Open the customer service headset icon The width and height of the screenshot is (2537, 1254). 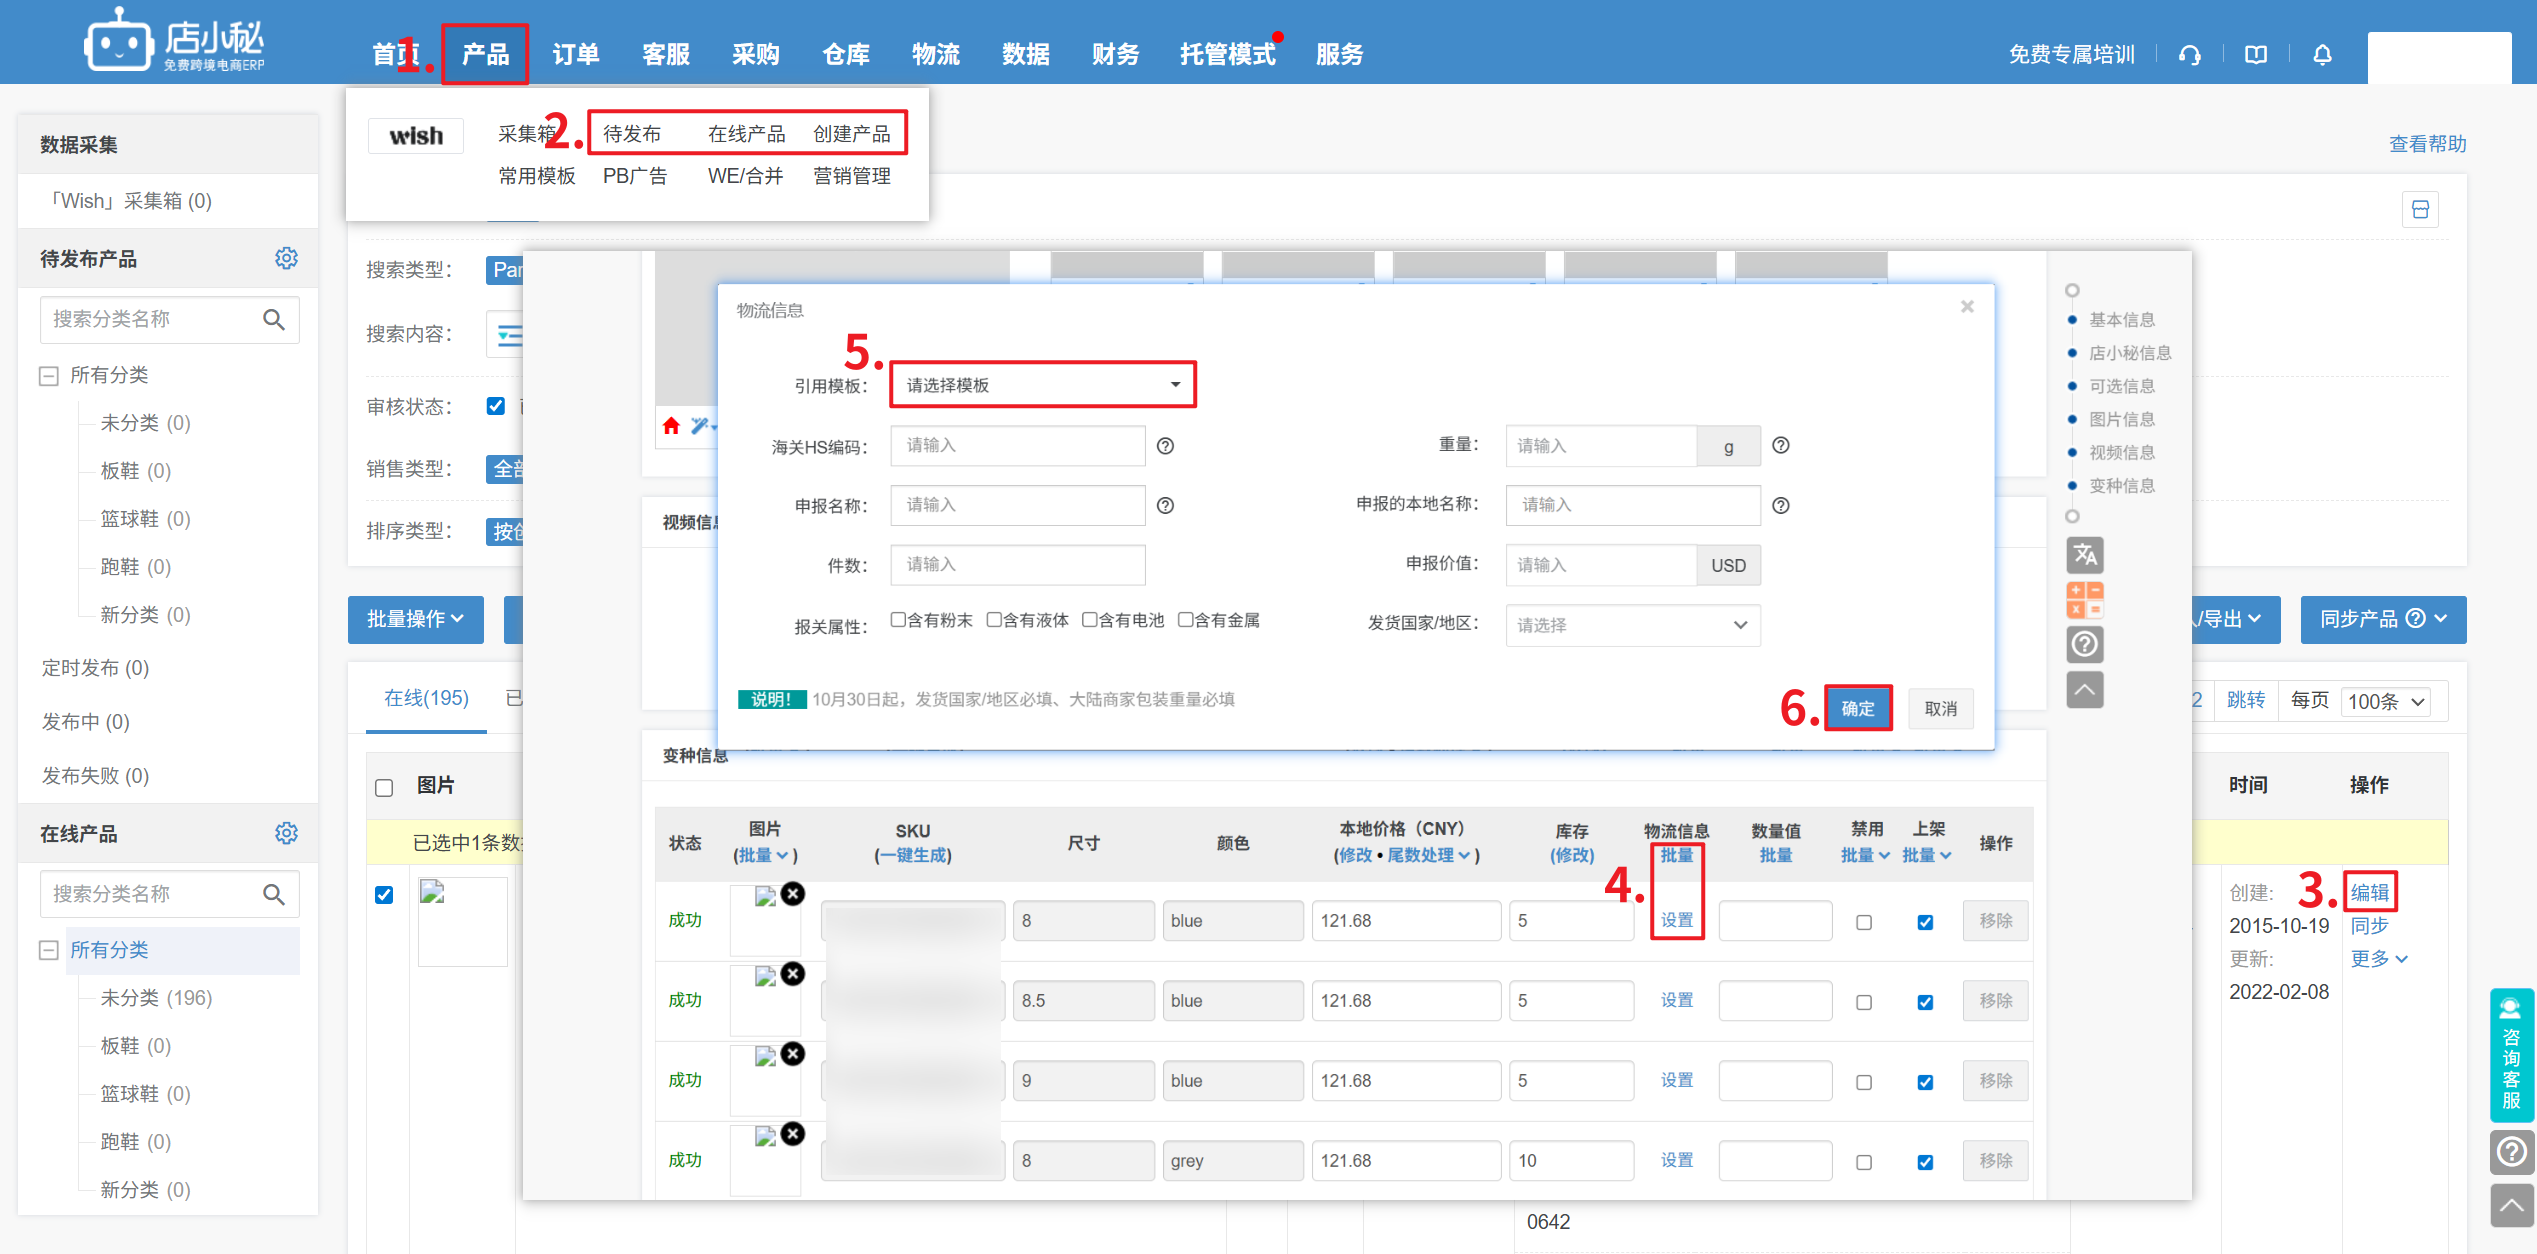click(x=2189, y=55)
